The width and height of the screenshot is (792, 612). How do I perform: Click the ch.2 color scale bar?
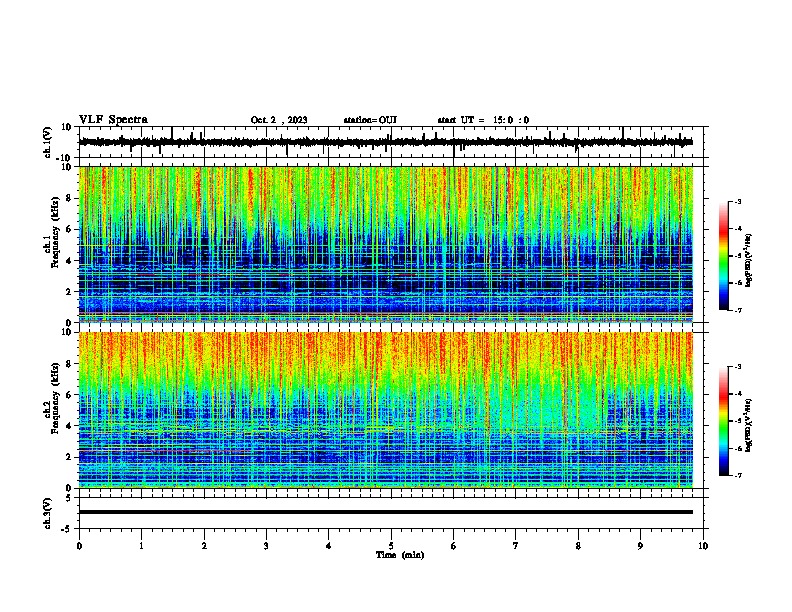tap(724, 421)
